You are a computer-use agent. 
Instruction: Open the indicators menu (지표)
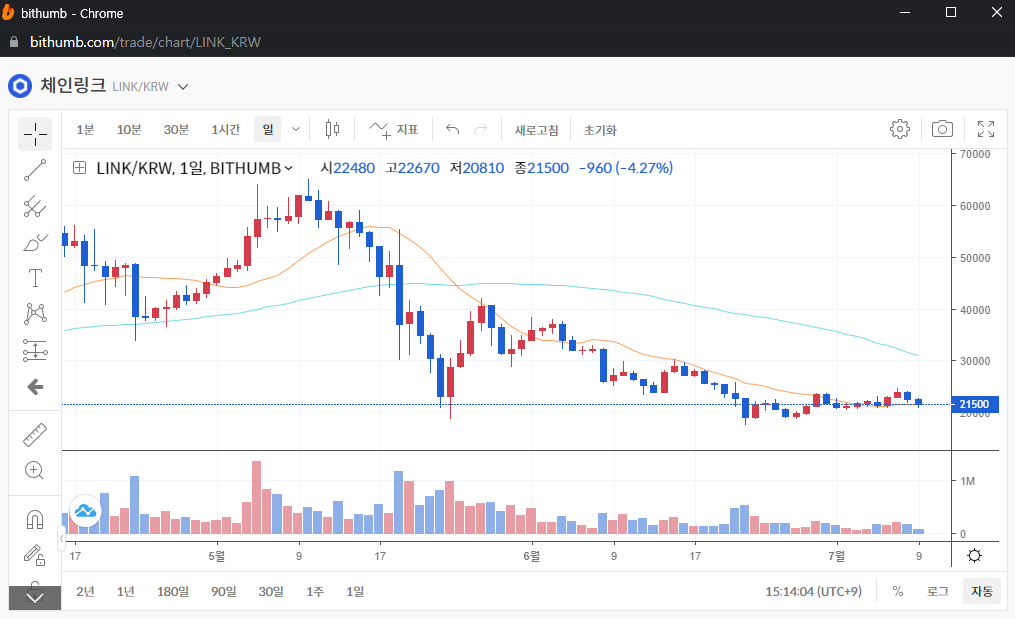click(x=394, y=129)
